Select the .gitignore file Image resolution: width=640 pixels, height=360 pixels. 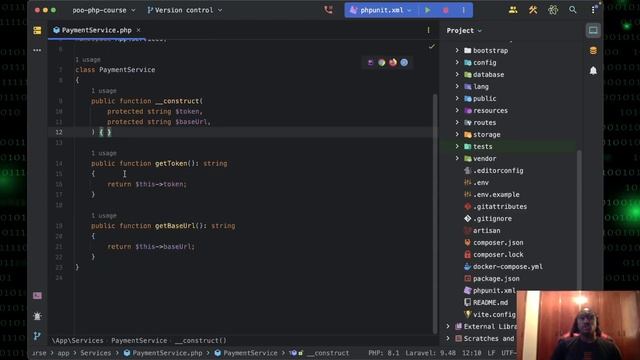tap(492, 218)
